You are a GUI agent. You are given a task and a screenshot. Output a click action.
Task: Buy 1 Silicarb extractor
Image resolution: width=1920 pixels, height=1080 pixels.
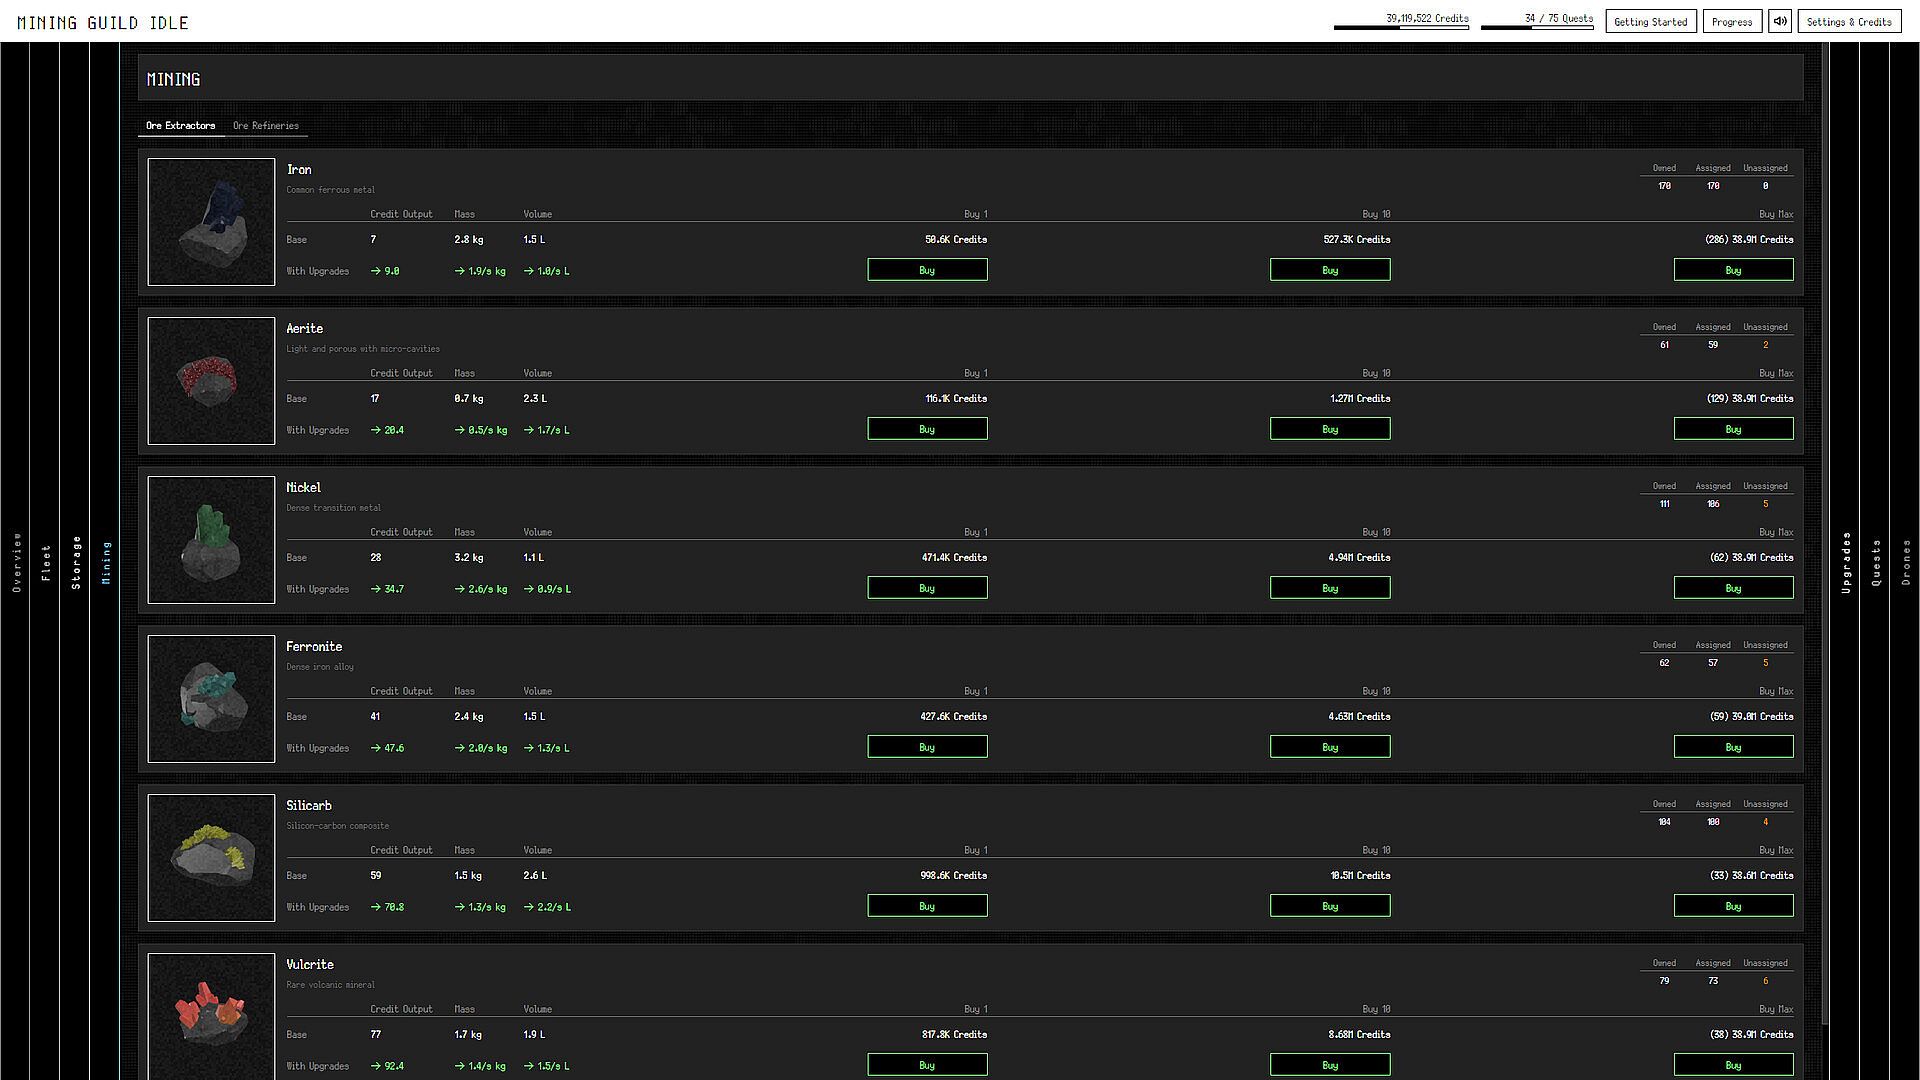click(927, 906)
